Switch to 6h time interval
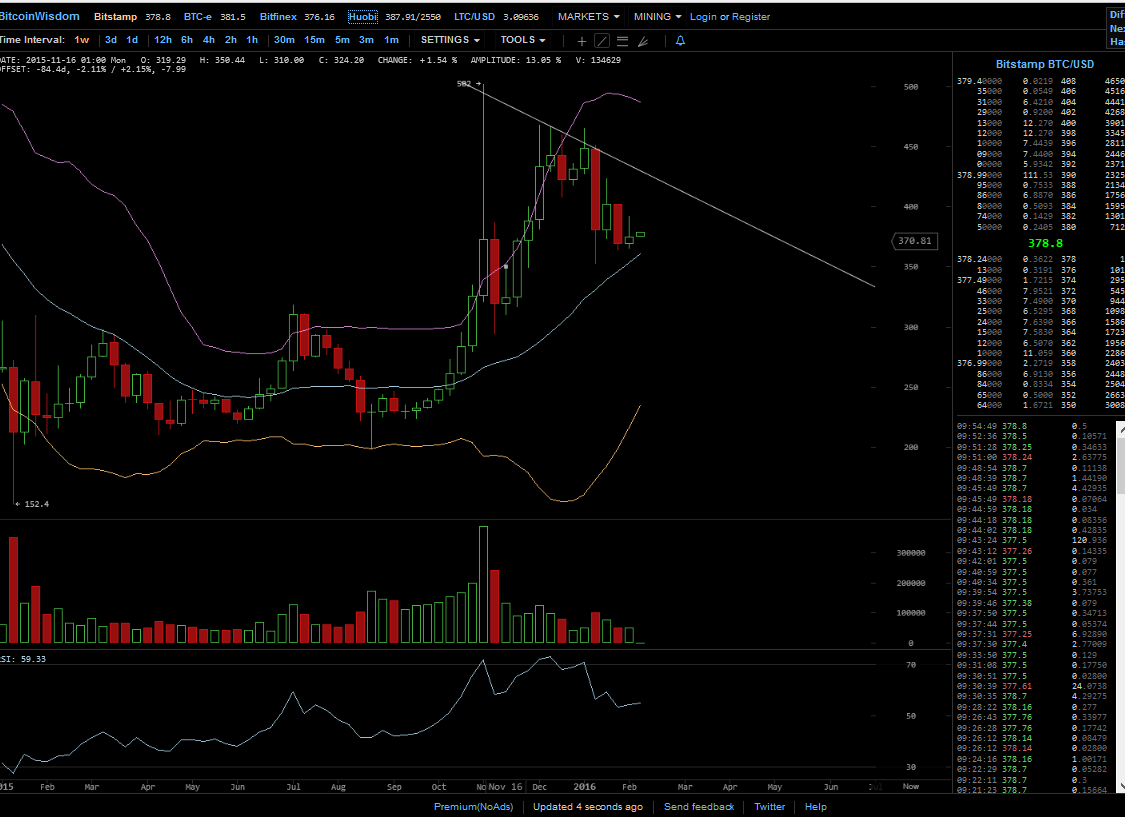Image resolution: width=1125 pixels, height=817 pixels. point(187,40)
